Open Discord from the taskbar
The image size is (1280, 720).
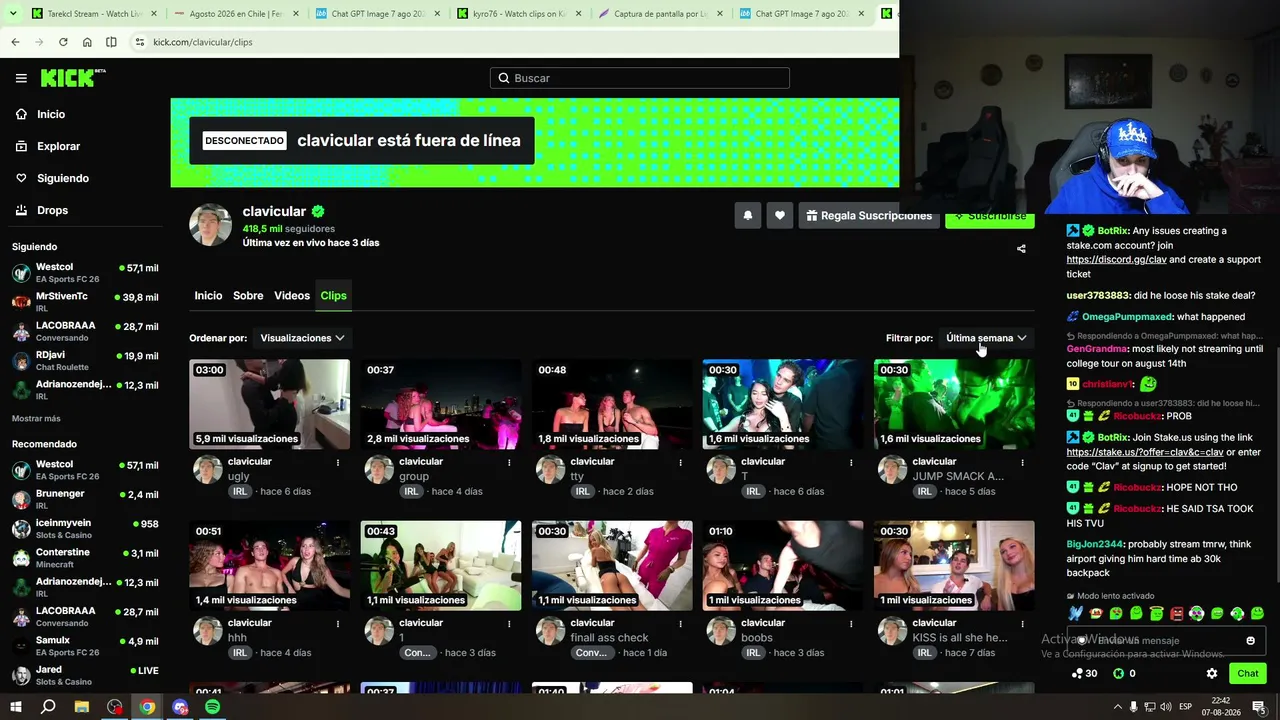coord(180,707)
